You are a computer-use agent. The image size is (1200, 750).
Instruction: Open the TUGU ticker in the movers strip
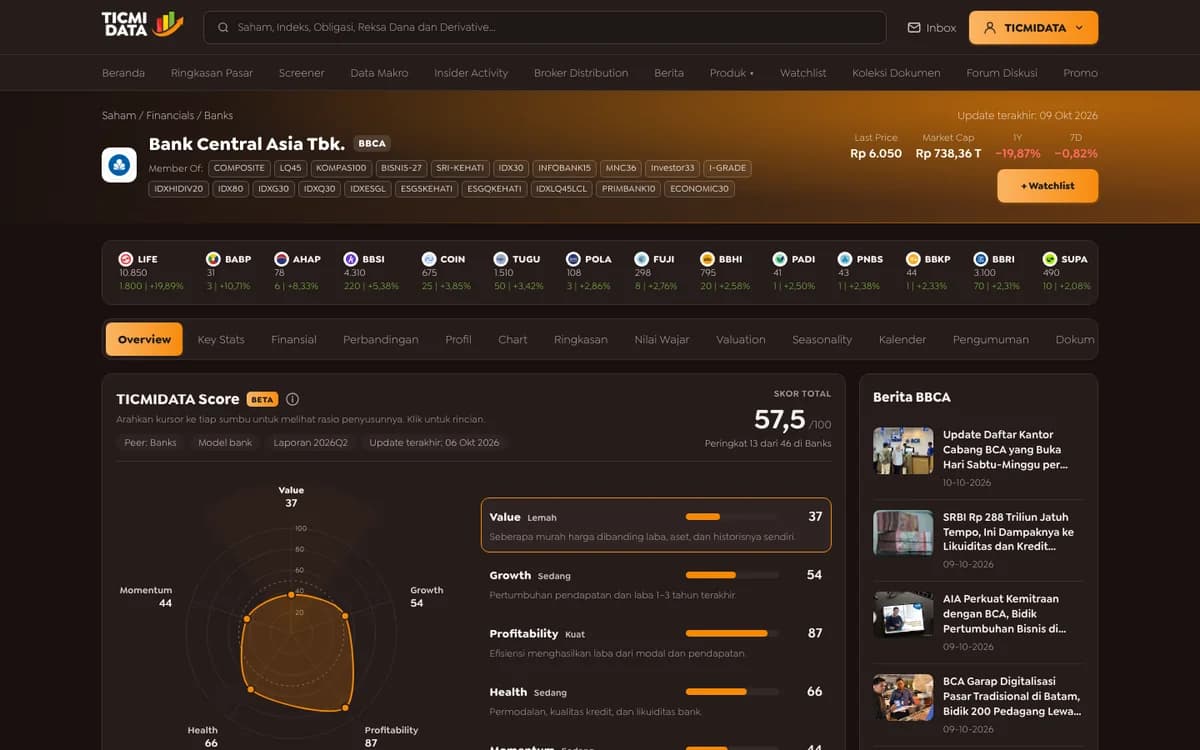click(x=518, y=272)
